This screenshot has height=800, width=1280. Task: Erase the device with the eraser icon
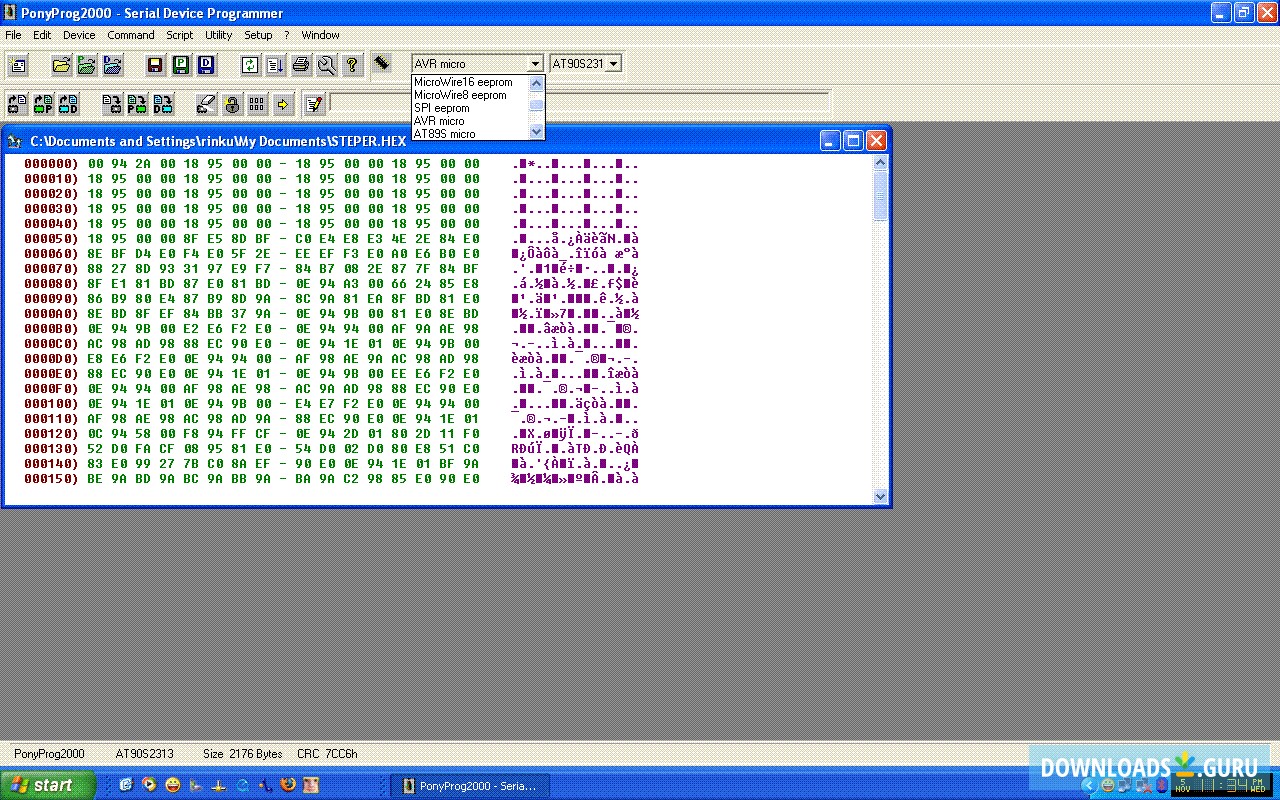[206, 103]
